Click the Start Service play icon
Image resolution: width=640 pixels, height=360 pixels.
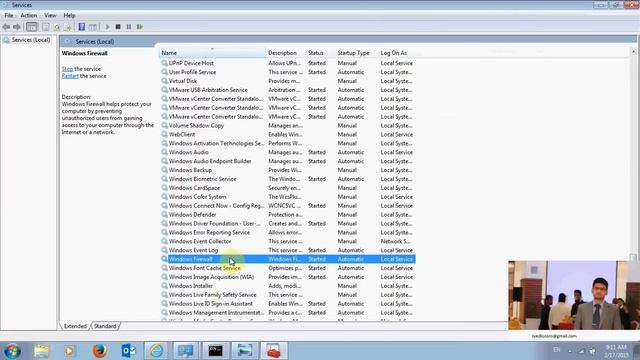[x=107, y=27]
